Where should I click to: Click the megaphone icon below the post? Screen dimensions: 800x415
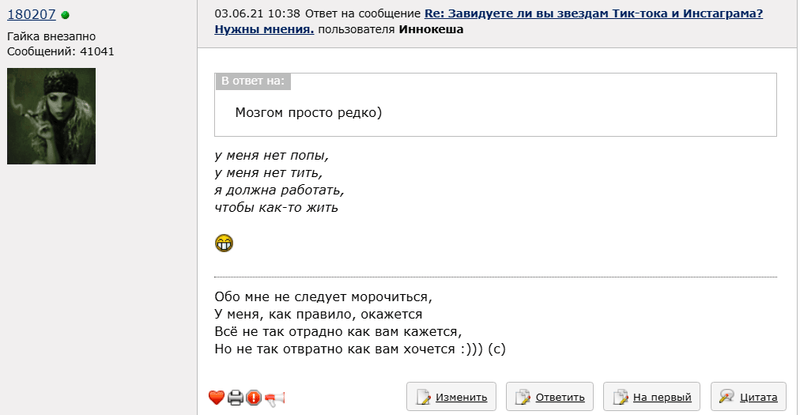pyautogui.click(x=275, y=397)
